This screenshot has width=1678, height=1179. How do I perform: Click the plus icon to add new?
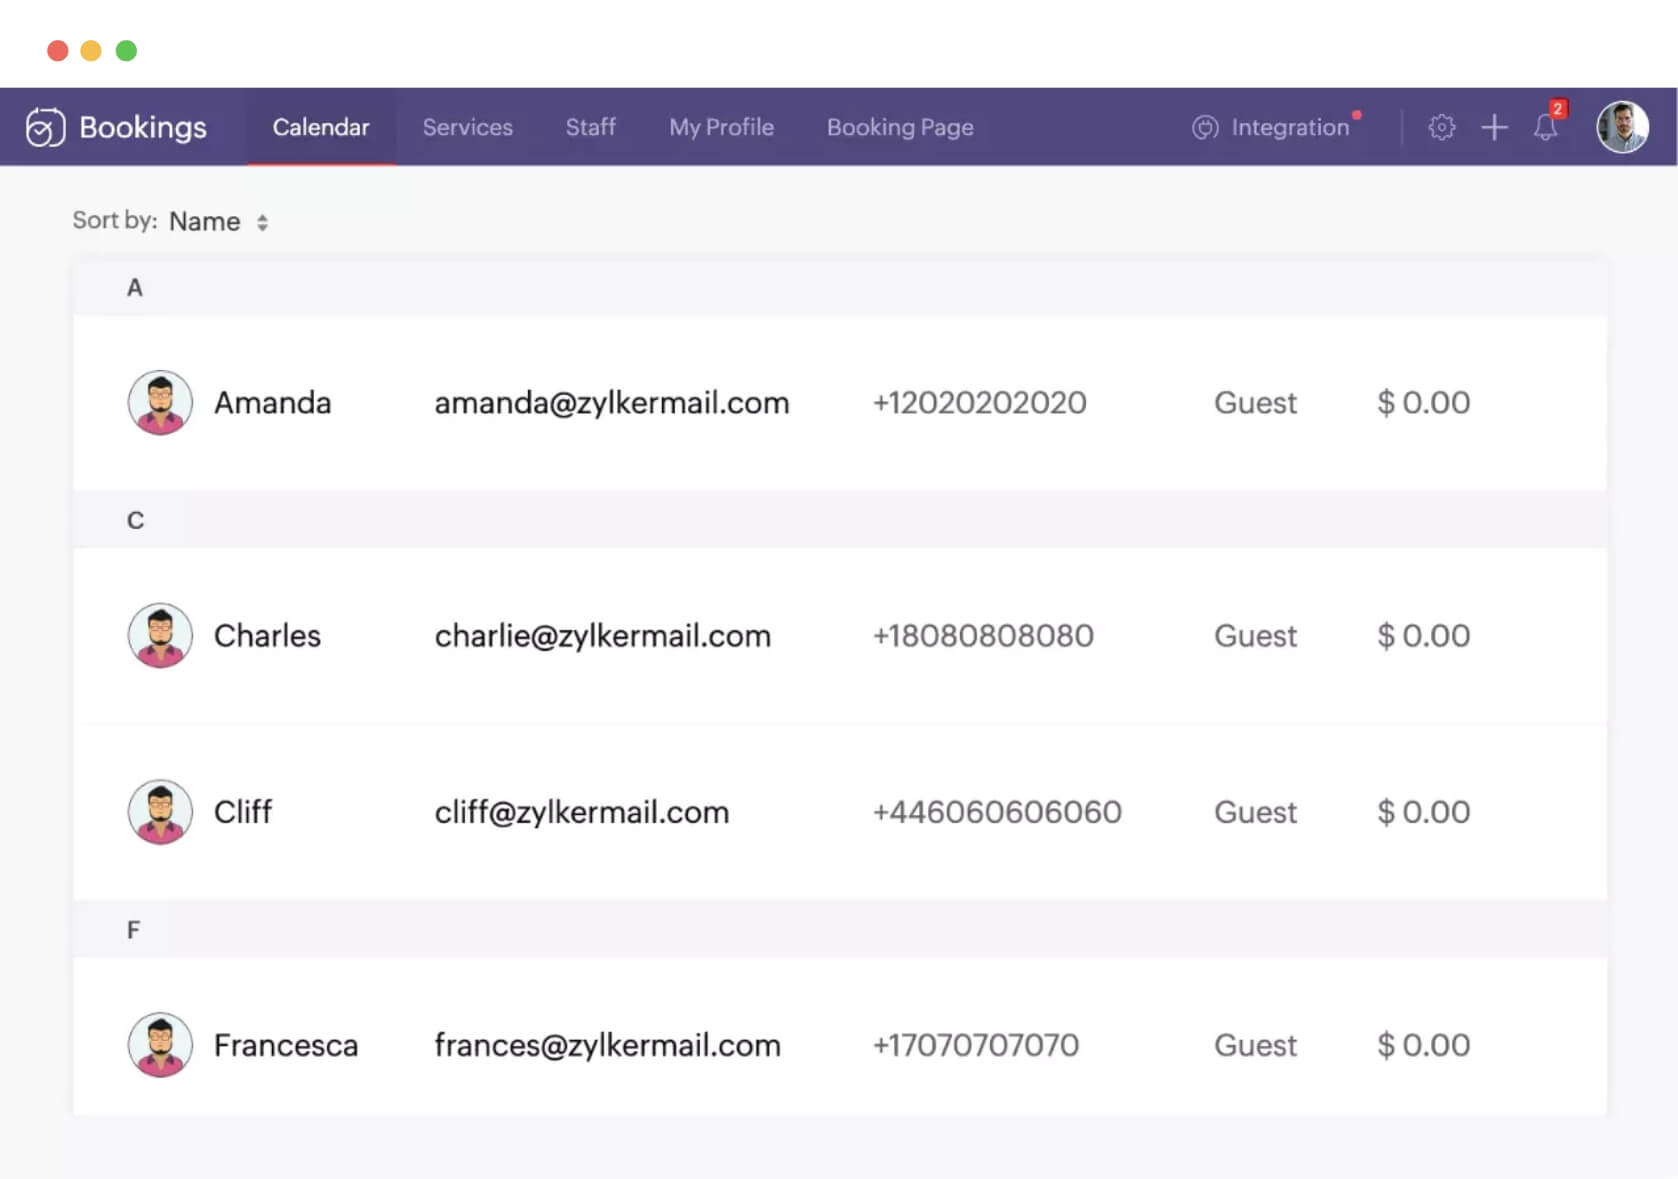(x=1494, y=127)
